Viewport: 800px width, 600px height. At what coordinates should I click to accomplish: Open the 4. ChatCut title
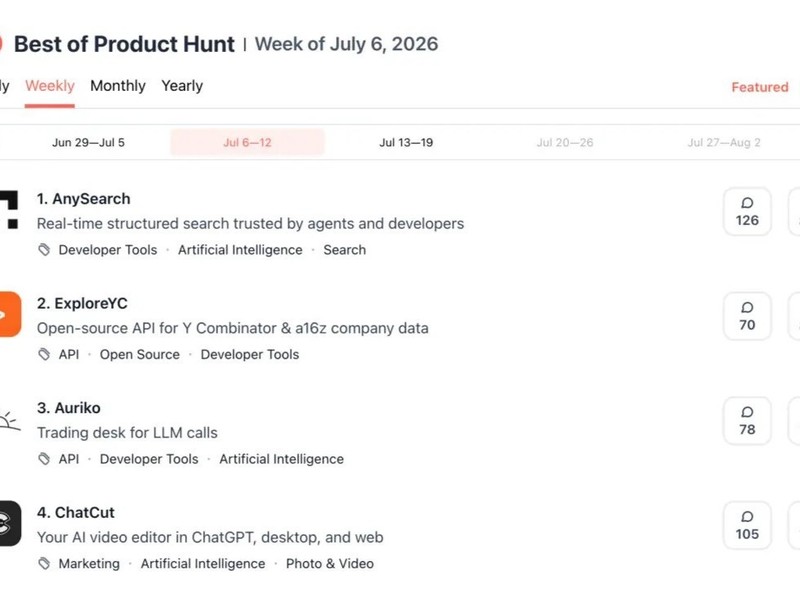[76, 513]
